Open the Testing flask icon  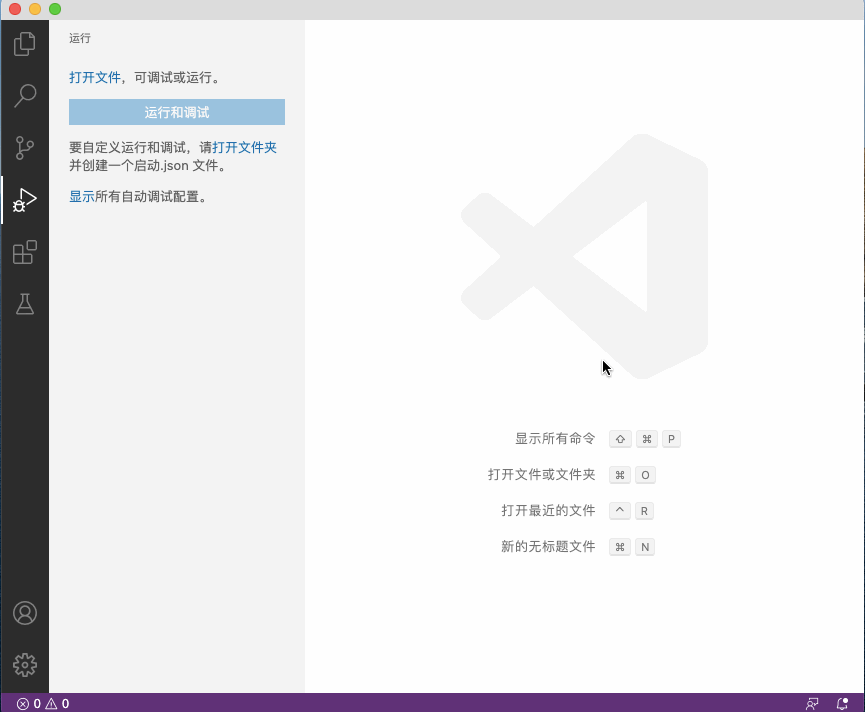click(24, 304)
